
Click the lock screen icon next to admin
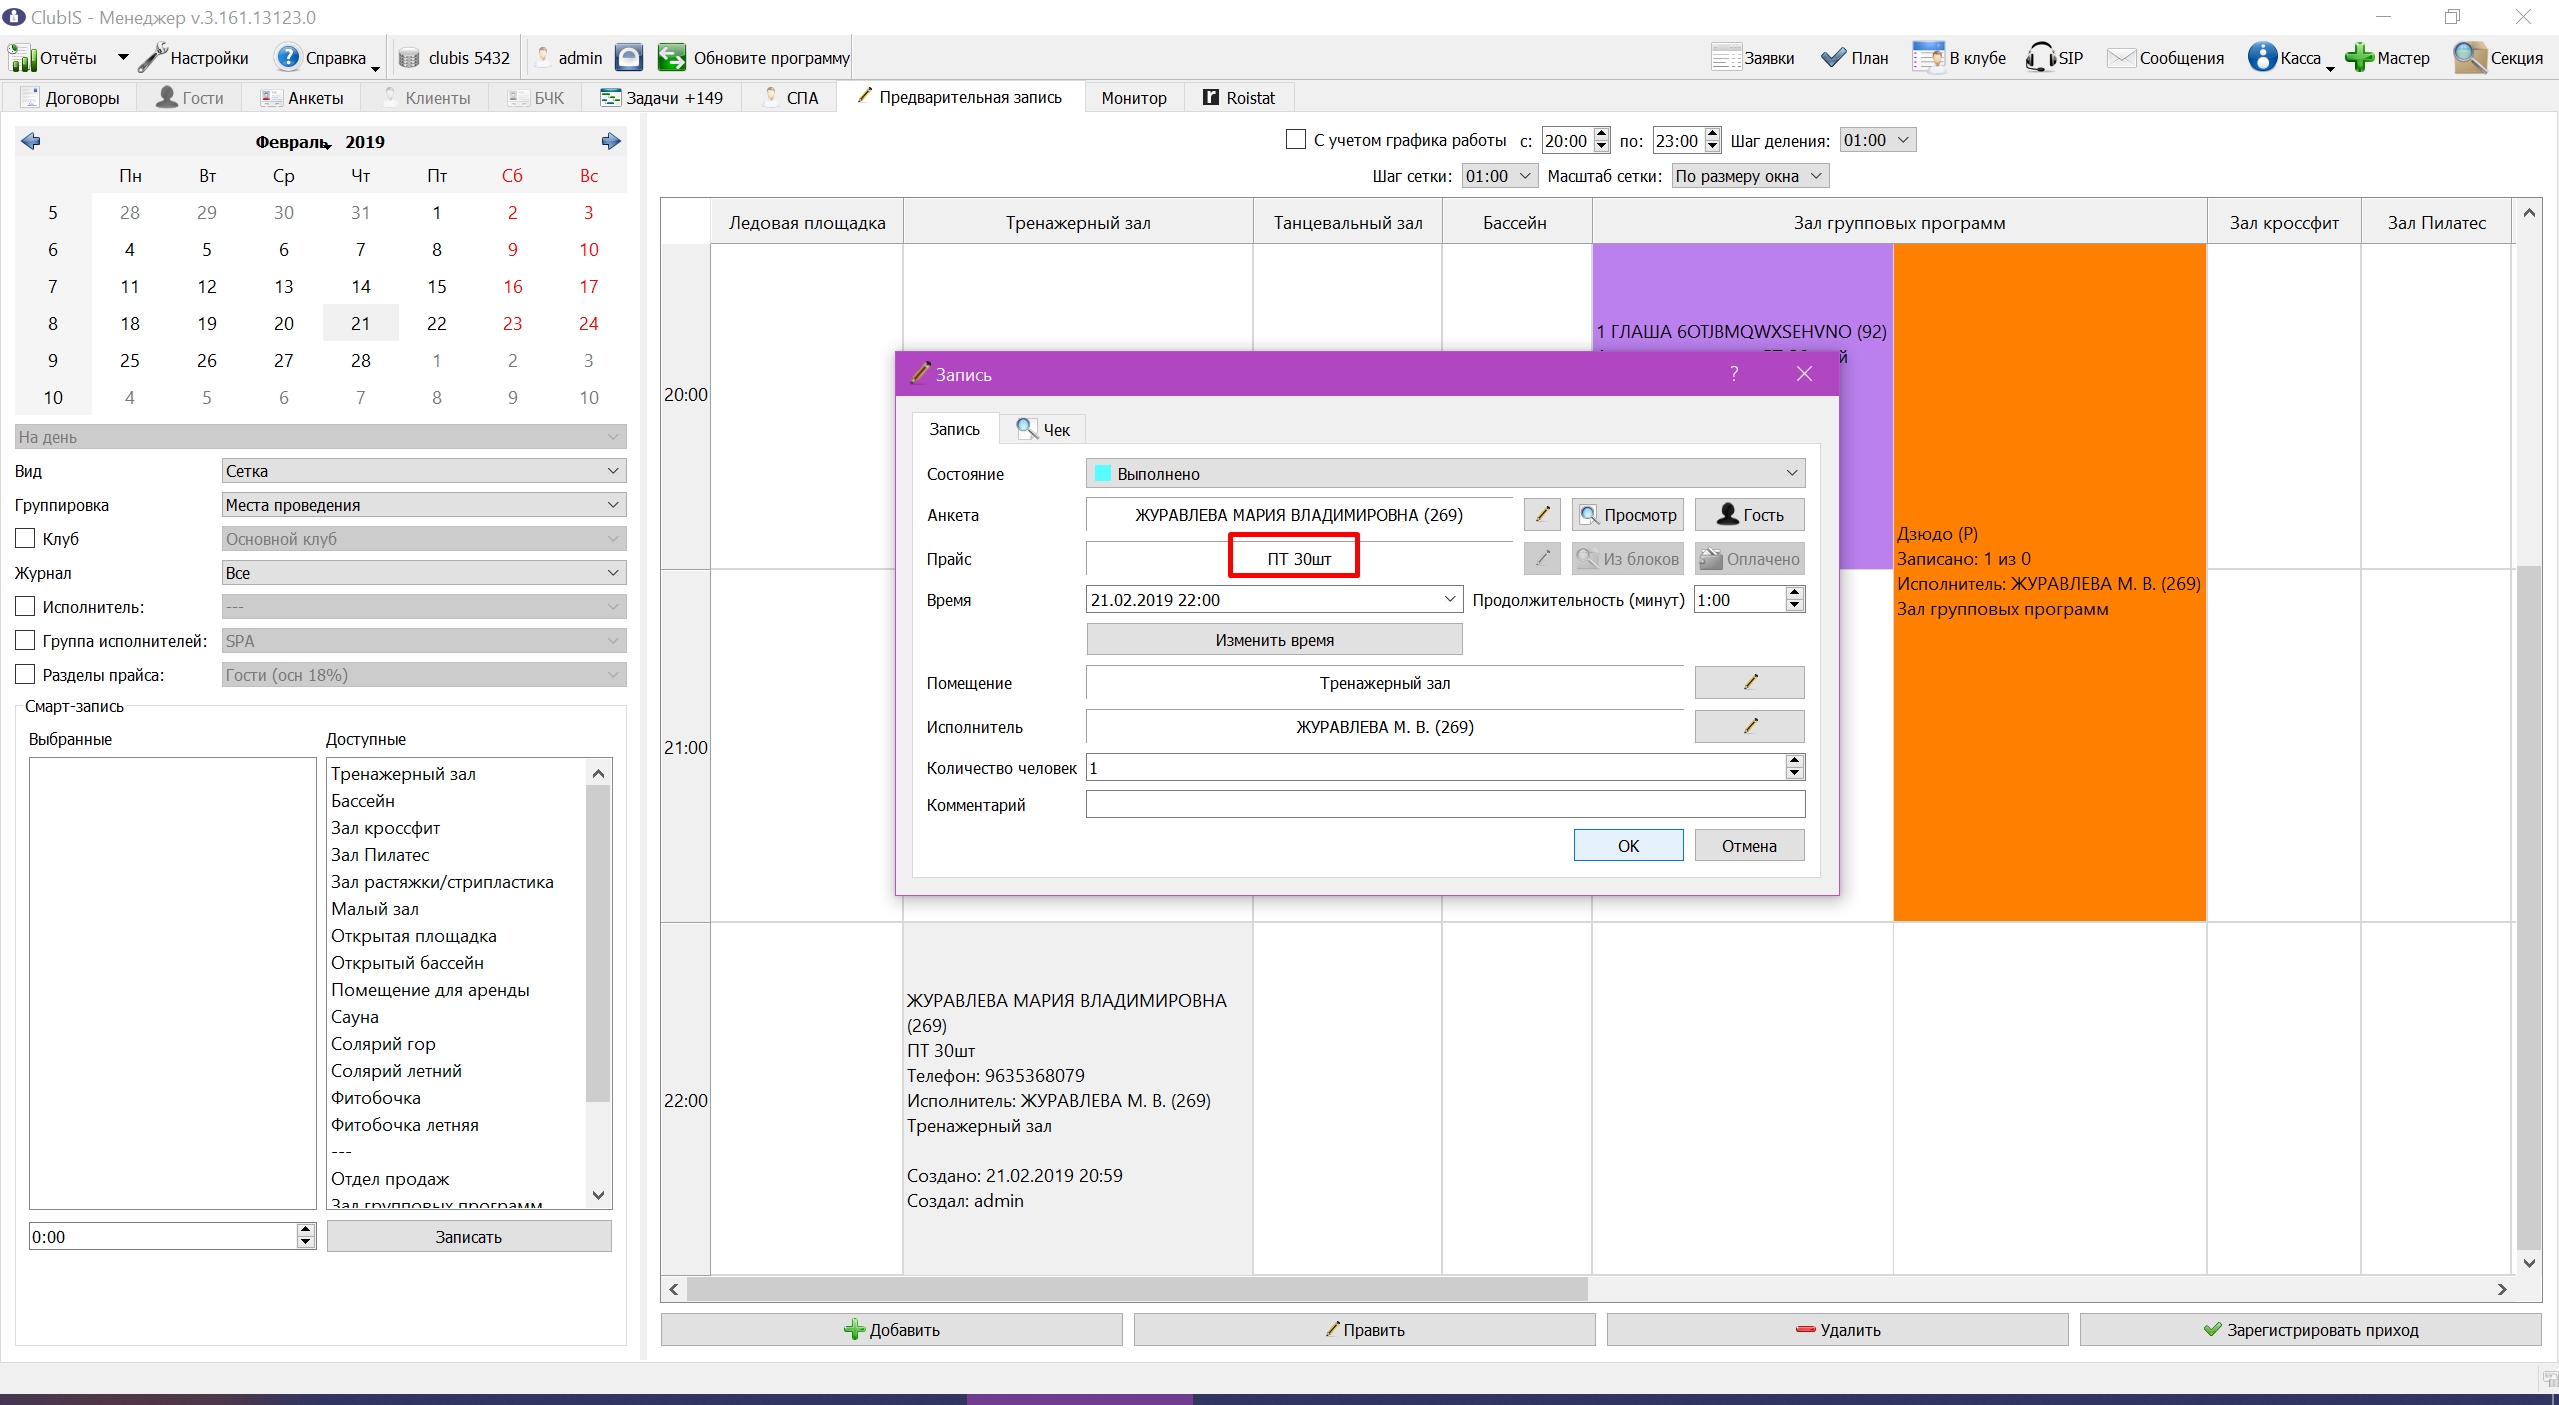[629, 57]
